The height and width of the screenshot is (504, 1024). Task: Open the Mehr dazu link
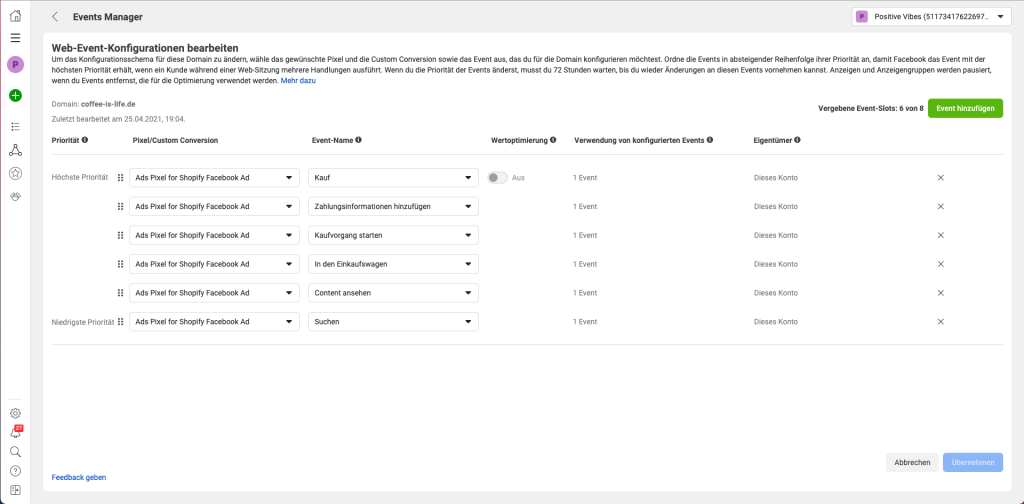(x=298, y=80)
